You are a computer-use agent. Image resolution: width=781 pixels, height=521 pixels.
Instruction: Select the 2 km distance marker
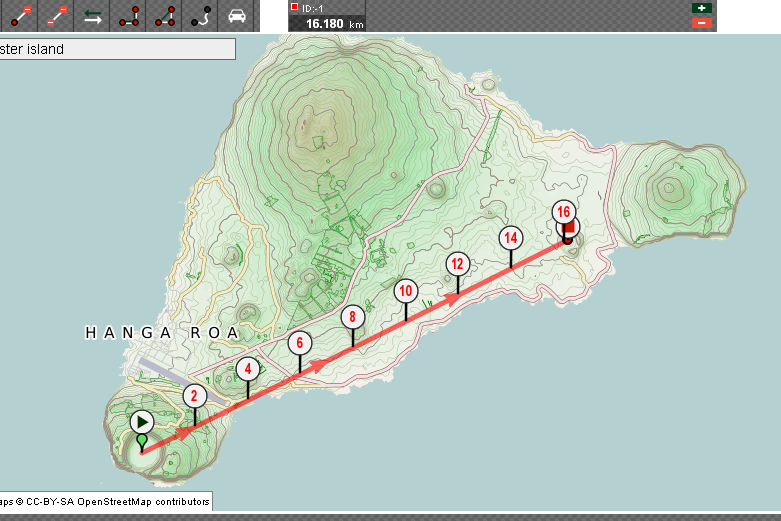(194, 396)
